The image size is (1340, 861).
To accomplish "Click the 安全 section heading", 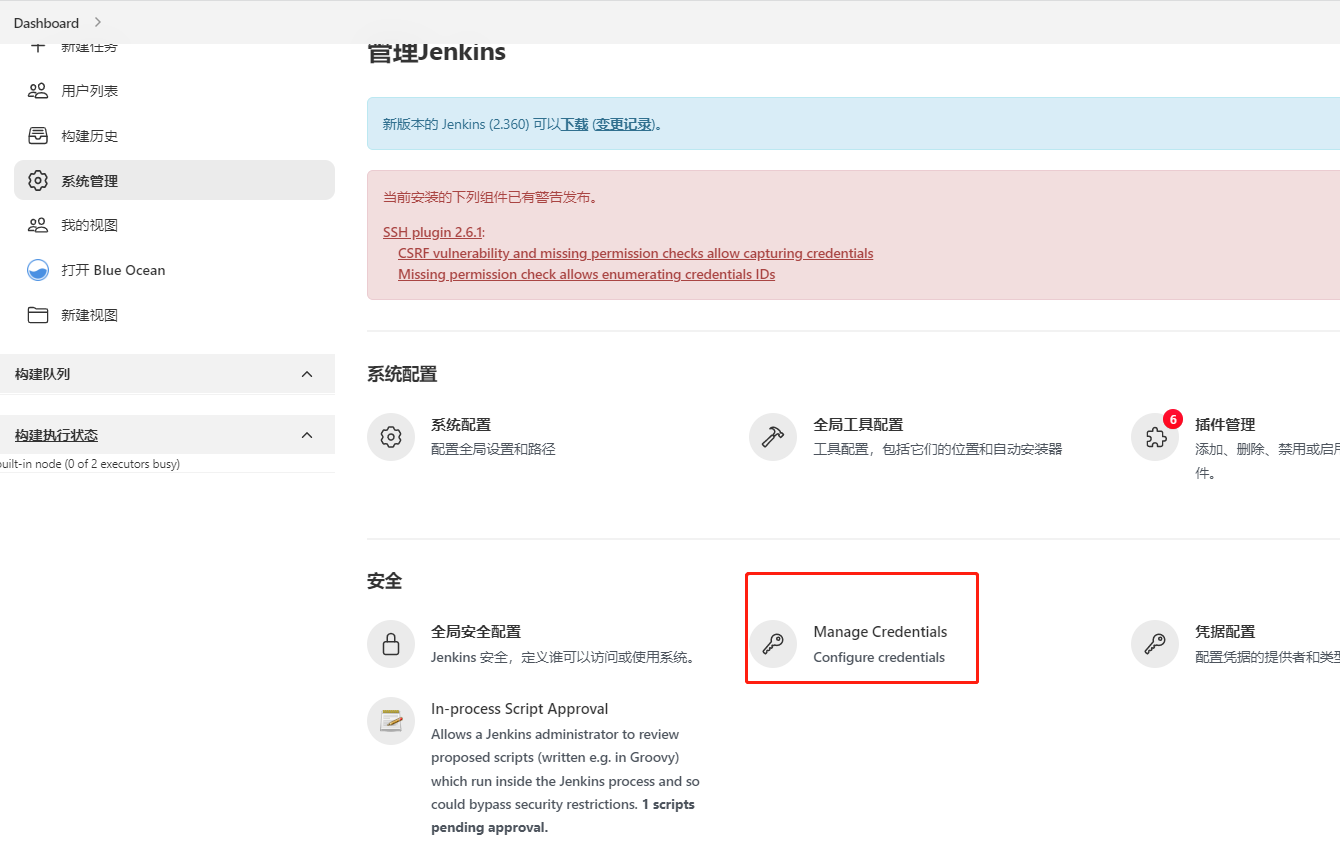I will point(384,581).
